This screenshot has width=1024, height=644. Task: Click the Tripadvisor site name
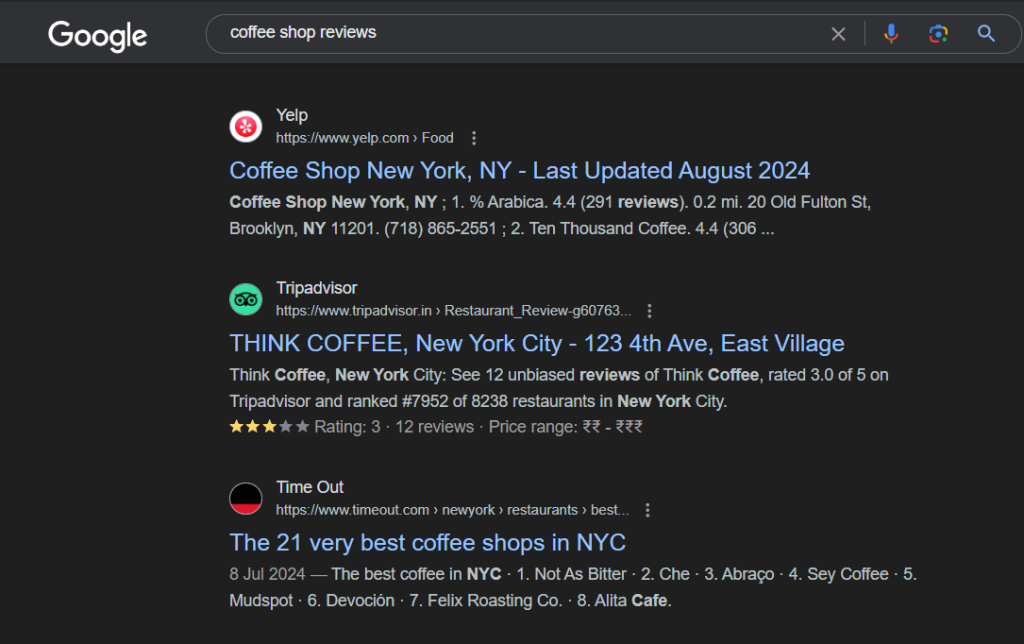(317, 288)
